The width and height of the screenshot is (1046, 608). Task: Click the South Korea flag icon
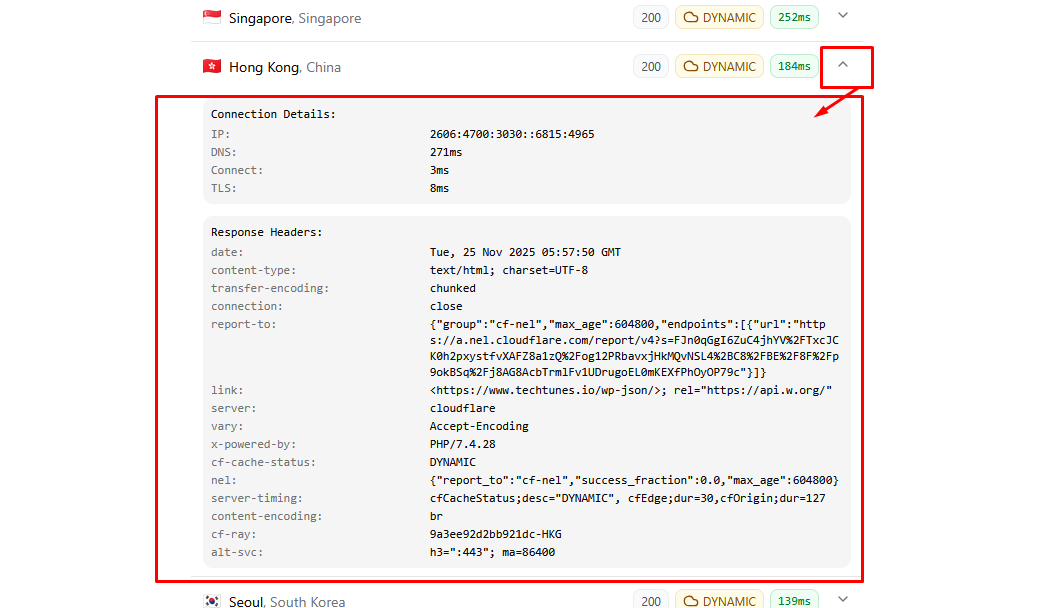[x=212, y=601]
